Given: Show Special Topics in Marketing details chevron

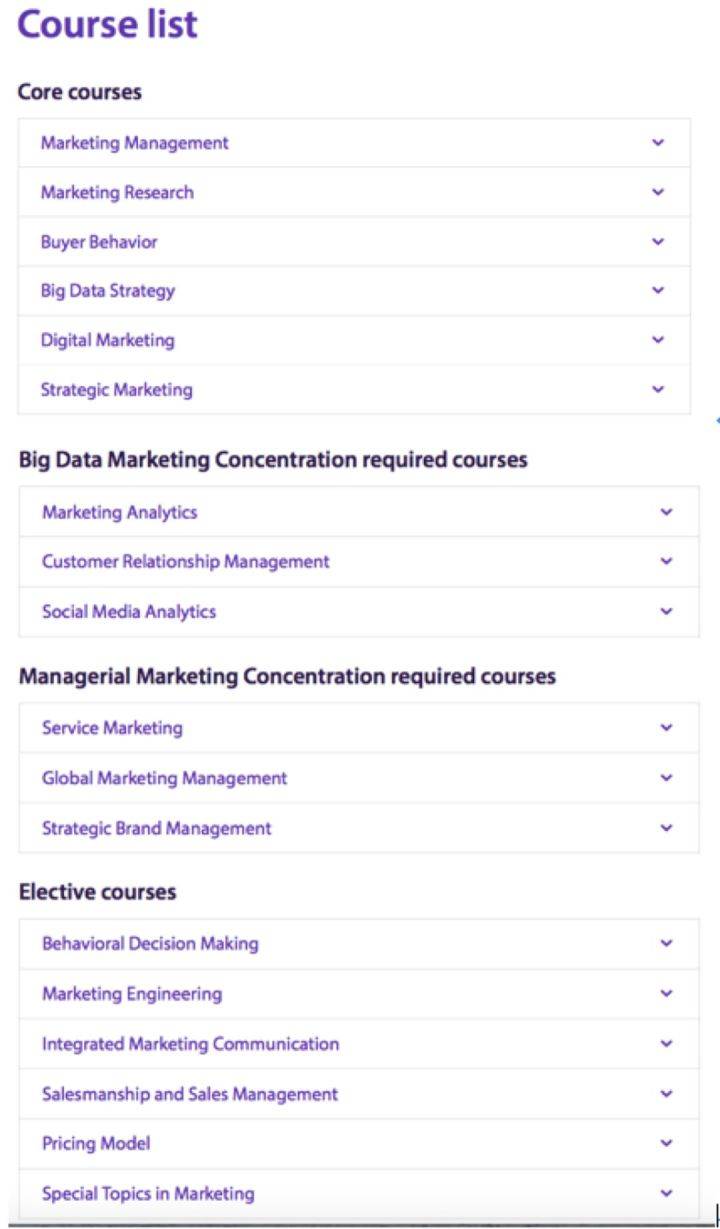Looking at the screenshot, I should click(x=667, y=1193).
